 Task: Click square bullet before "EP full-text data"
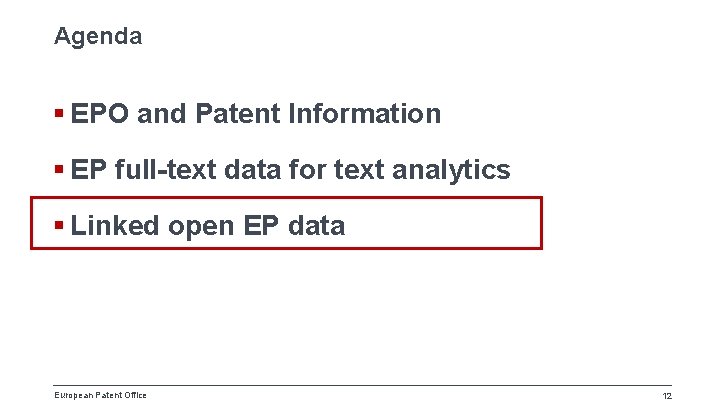click(x=60, y=170)
